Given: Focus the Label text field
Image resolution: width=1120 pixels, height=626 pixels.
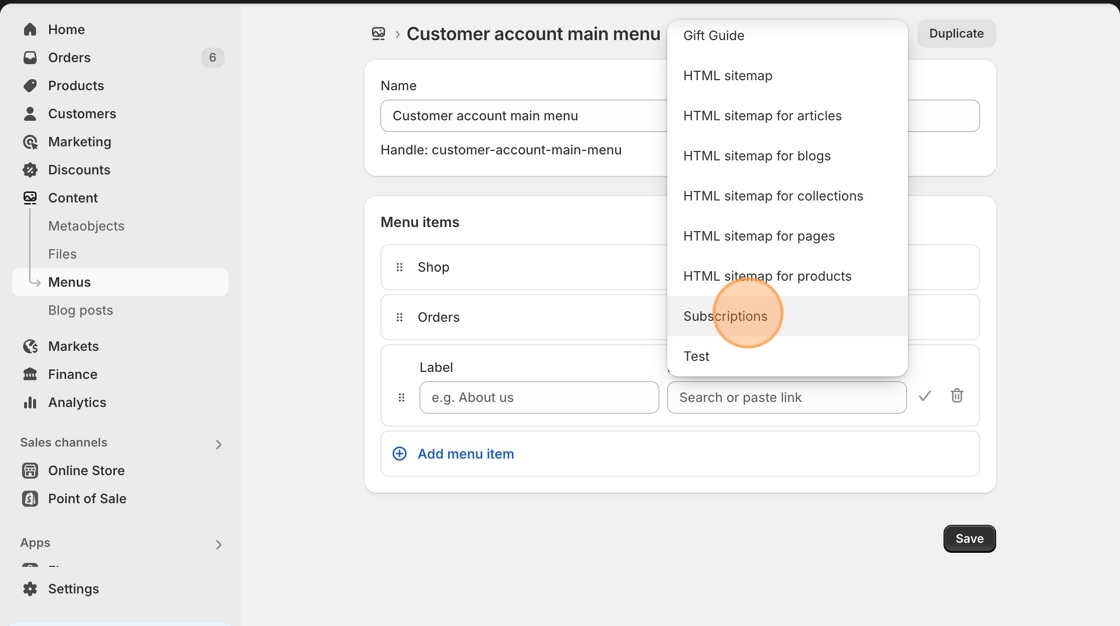Looking at the screenshot, I should (x=538, y=397).
